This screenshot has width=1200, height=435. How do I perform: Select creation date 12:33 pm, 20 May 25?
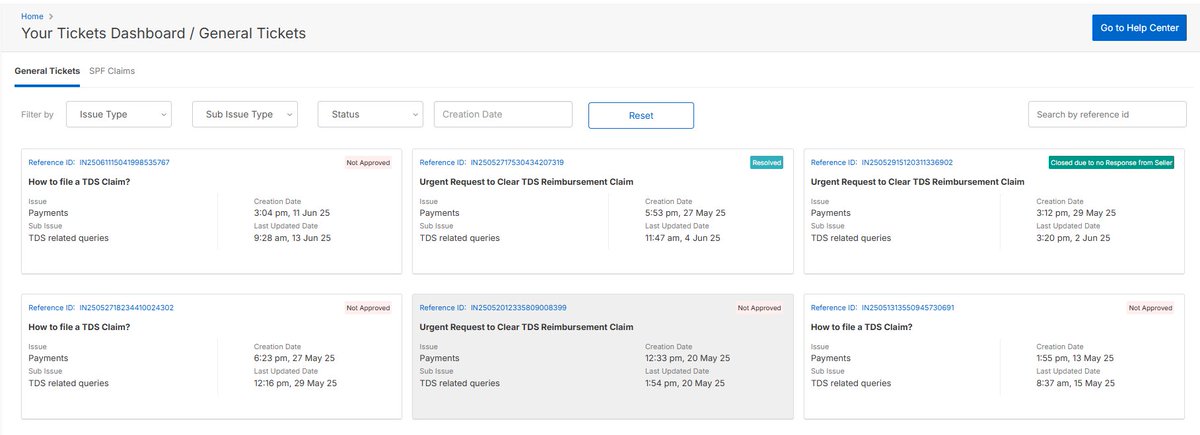pos(688,358)
